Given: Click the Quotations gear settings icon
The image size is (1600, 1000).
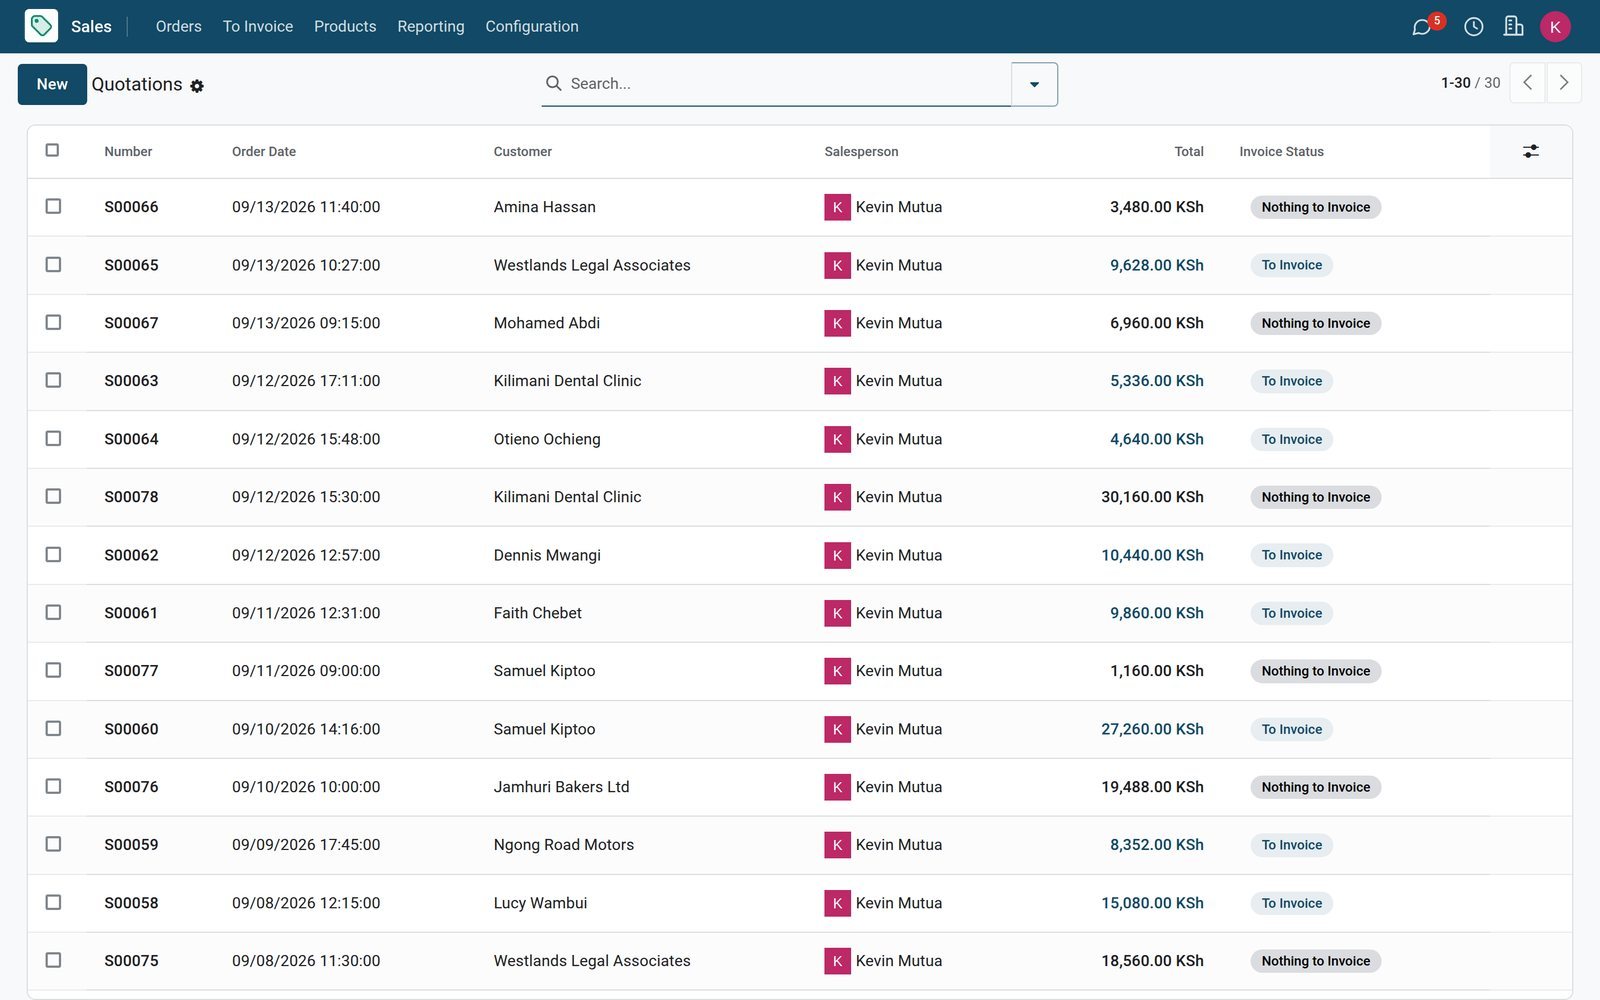Looking at the screenshot, I should [197, 86].
